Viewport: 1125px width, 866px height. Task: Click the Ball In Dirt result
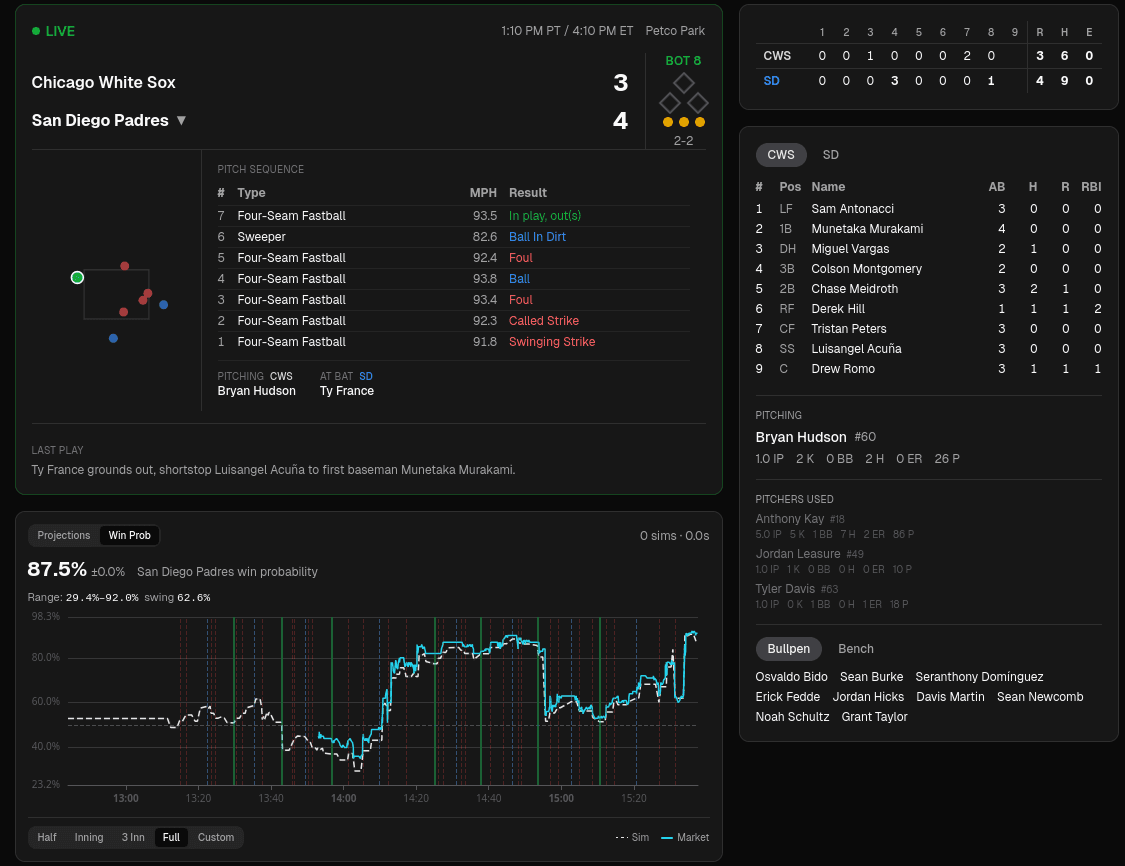pos(537,237)
